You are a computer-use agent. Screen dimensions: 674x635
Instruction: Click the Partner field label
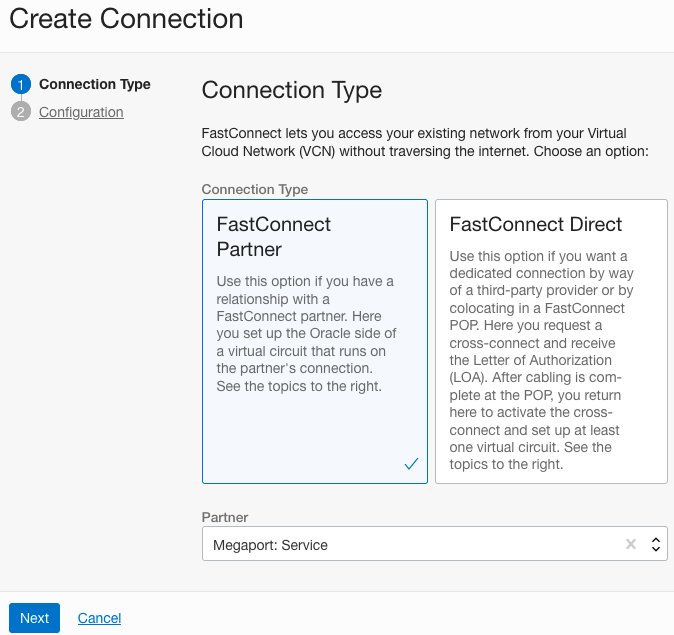(225, 517)
